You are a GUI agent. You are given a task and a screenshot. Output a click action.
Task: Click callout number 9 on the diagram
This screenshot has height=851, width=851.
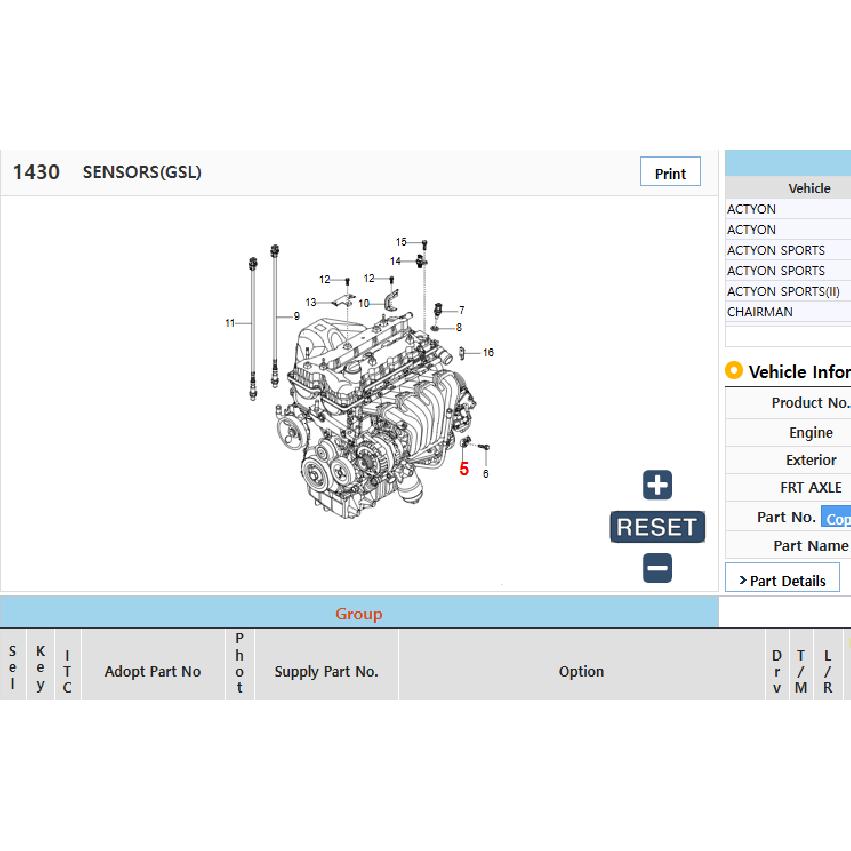pos(296,316)
